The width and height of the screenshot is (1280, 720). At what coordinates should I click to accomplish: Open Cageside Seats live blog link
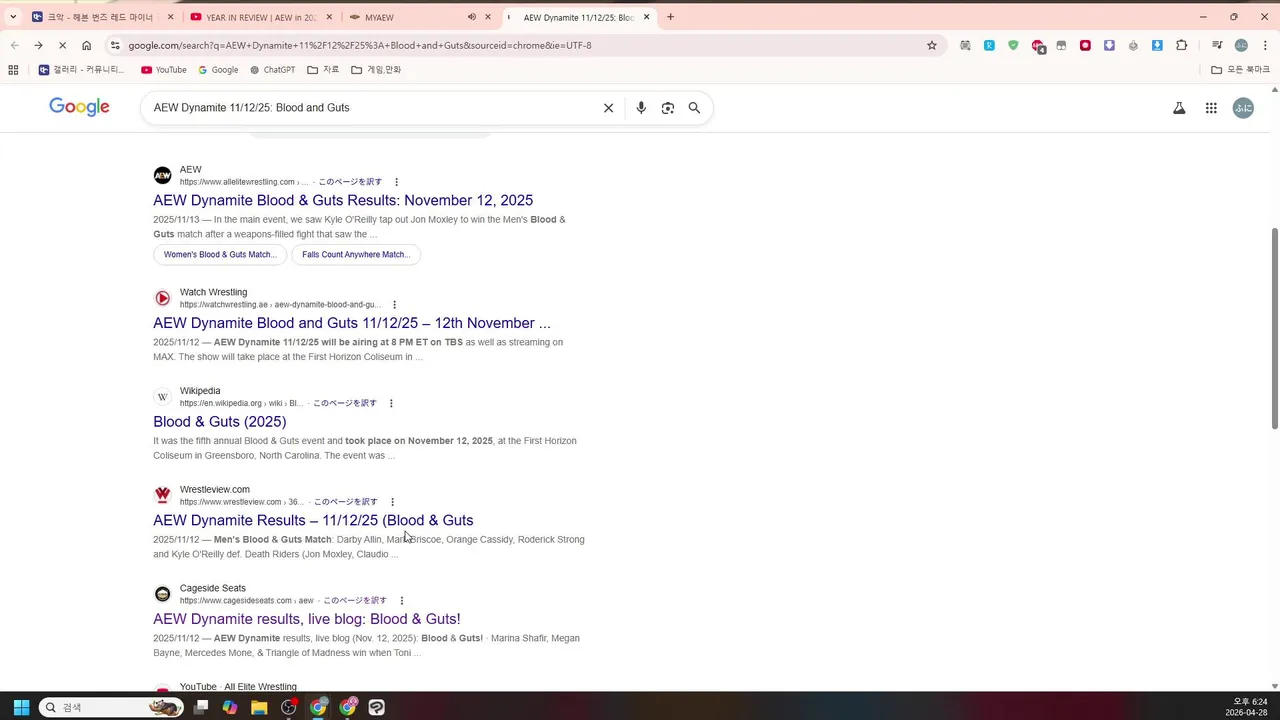(x=307, y=619)
